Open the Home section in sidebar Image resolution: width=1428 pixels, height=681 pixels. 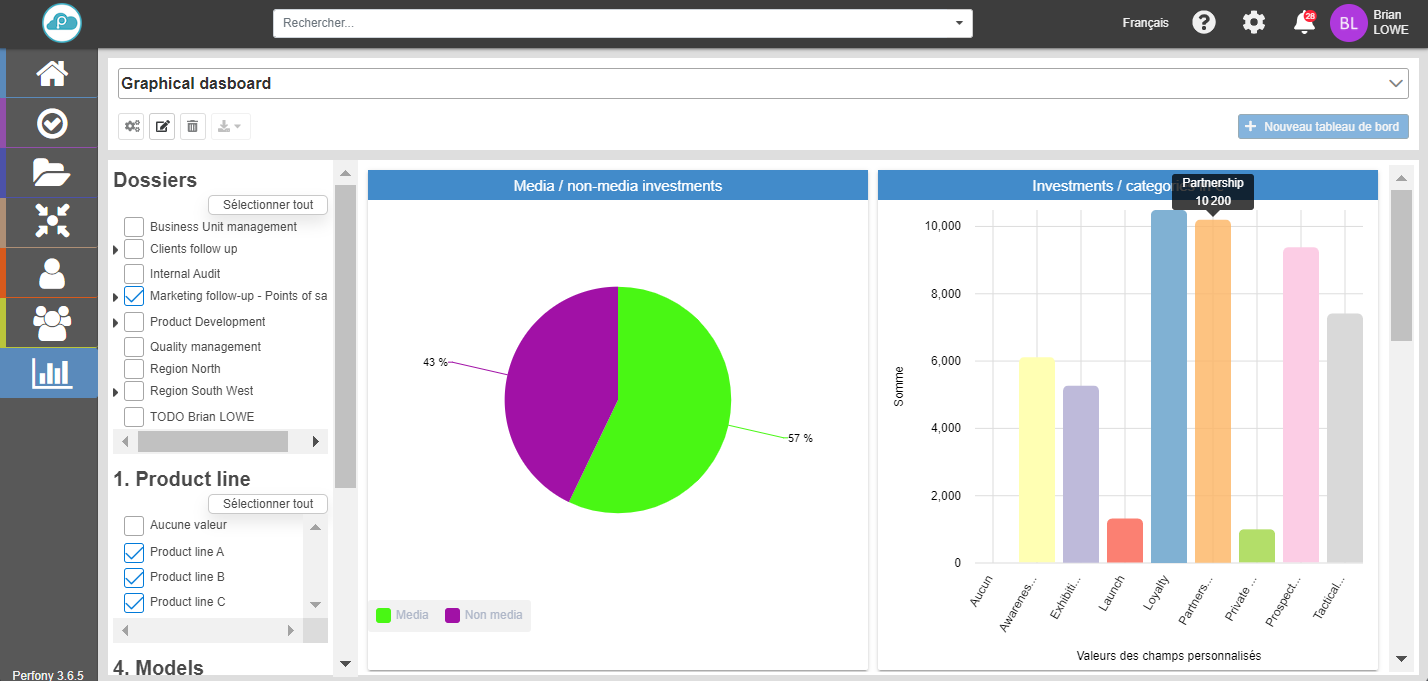[52, 73]
